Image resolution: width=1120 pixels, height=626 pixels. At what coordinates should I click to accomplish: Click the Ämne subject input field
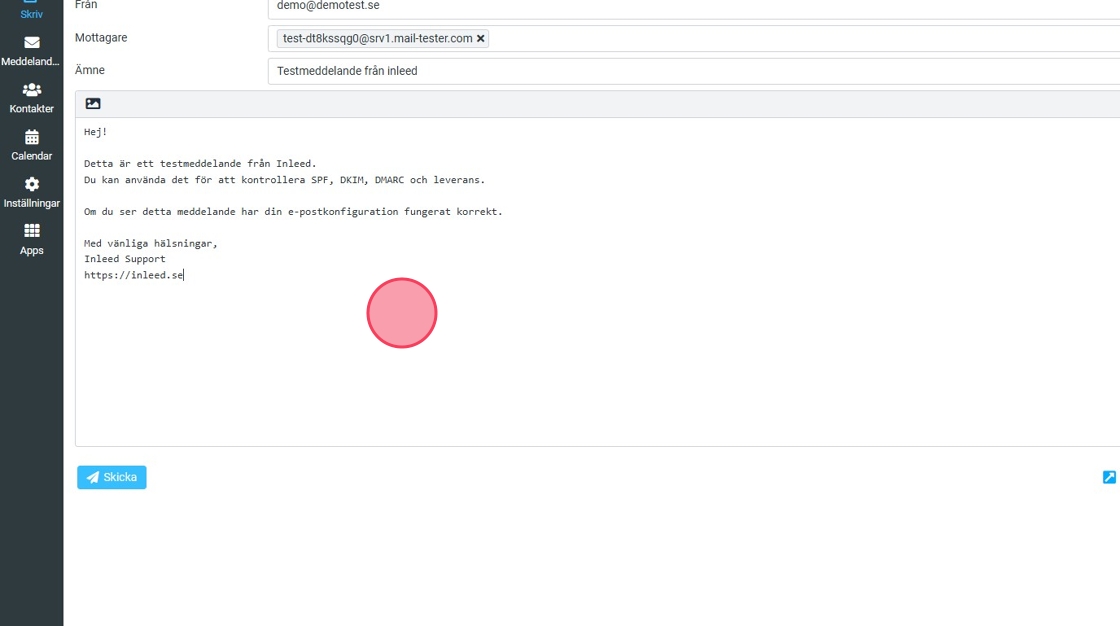point(690,71)
